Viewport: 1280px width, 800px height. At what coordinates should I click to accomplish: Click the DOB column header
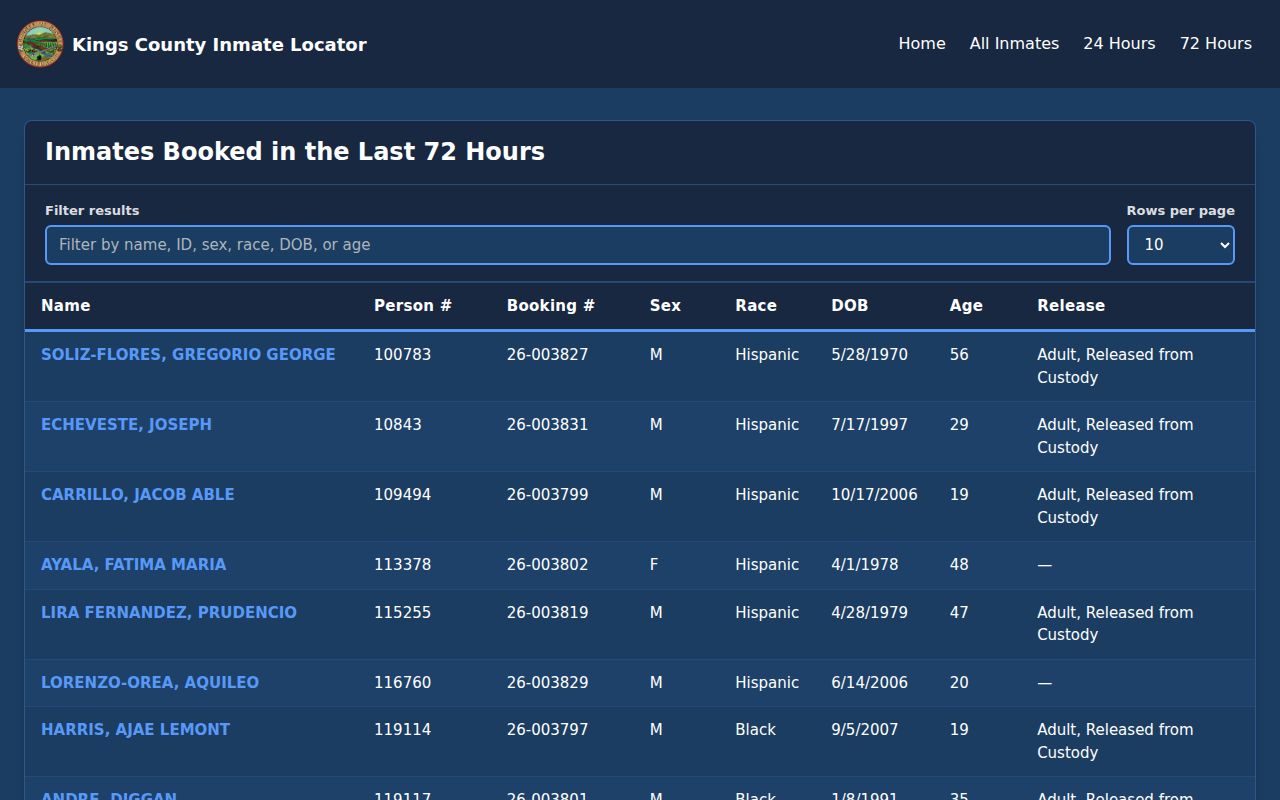[x=850, y=306]
